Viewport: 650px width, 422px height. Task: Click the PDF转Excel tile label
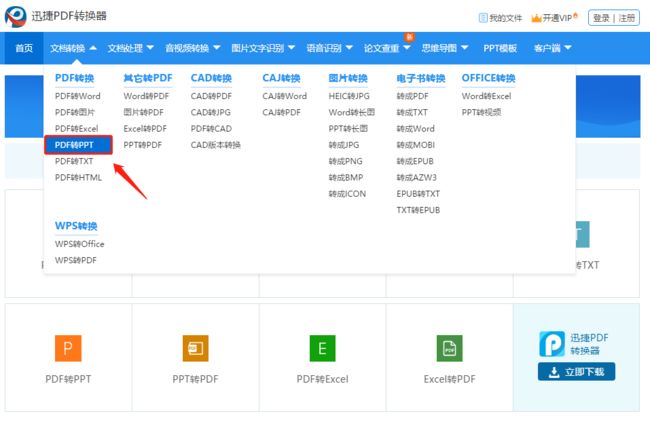click(322, 379)
